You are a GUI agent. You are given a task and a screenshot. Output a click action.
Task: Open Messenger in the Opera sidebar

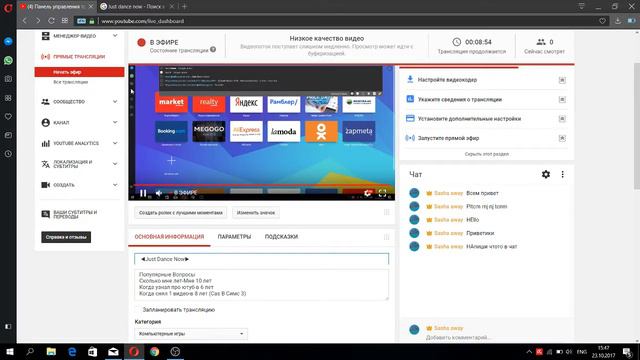8,42
